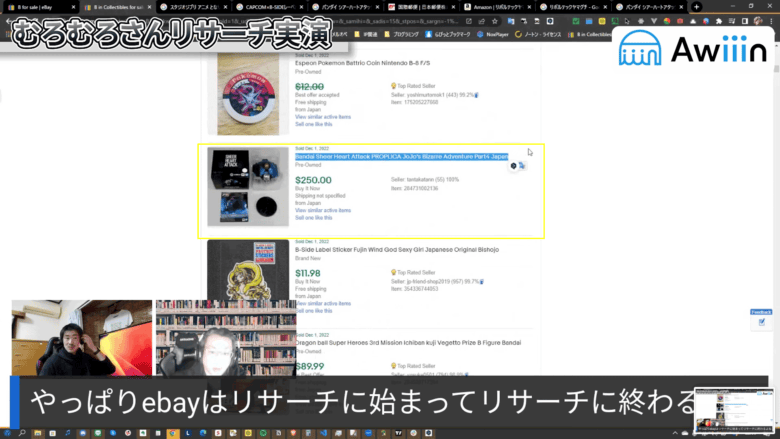
Task: Open the Extensions puzzle icon in Chrome toolbar
Action: (719, 21)
